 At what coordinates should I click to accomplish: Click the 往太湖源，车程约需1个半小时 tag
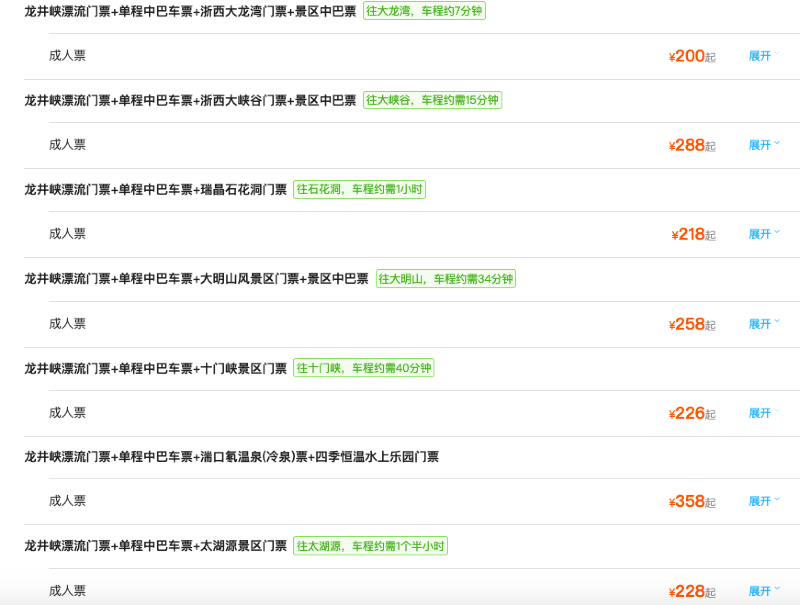[370, 546]
